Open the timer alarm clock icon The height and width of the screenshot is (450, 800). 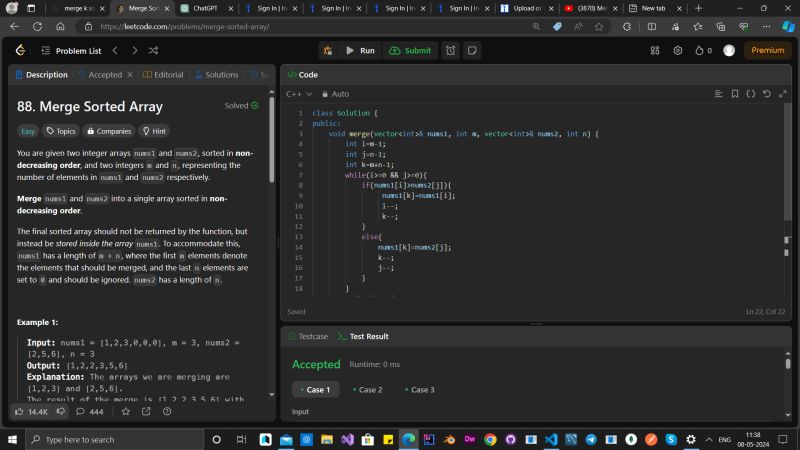click(451, 50)
